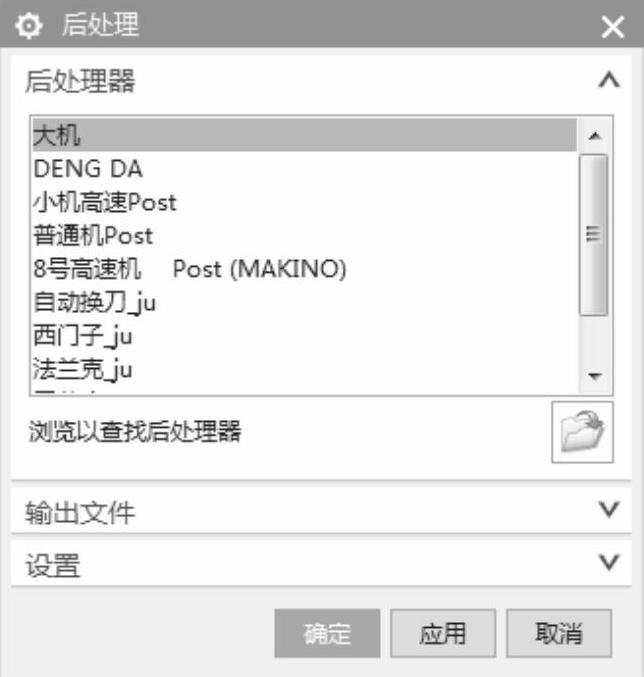Viewport: 644px width, 677px height.
Task: Collapse the 后处理器 section
Action: pos(609,80)
